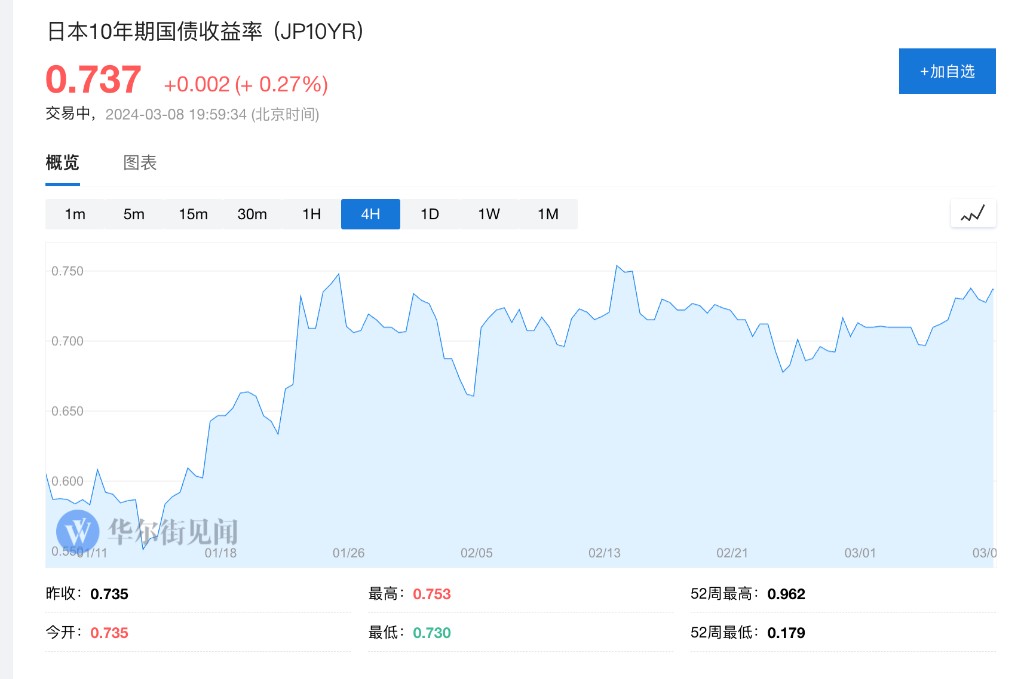Click the line chart type icon
This screenshot has width=1024, height=679.
tap(972, 213)
